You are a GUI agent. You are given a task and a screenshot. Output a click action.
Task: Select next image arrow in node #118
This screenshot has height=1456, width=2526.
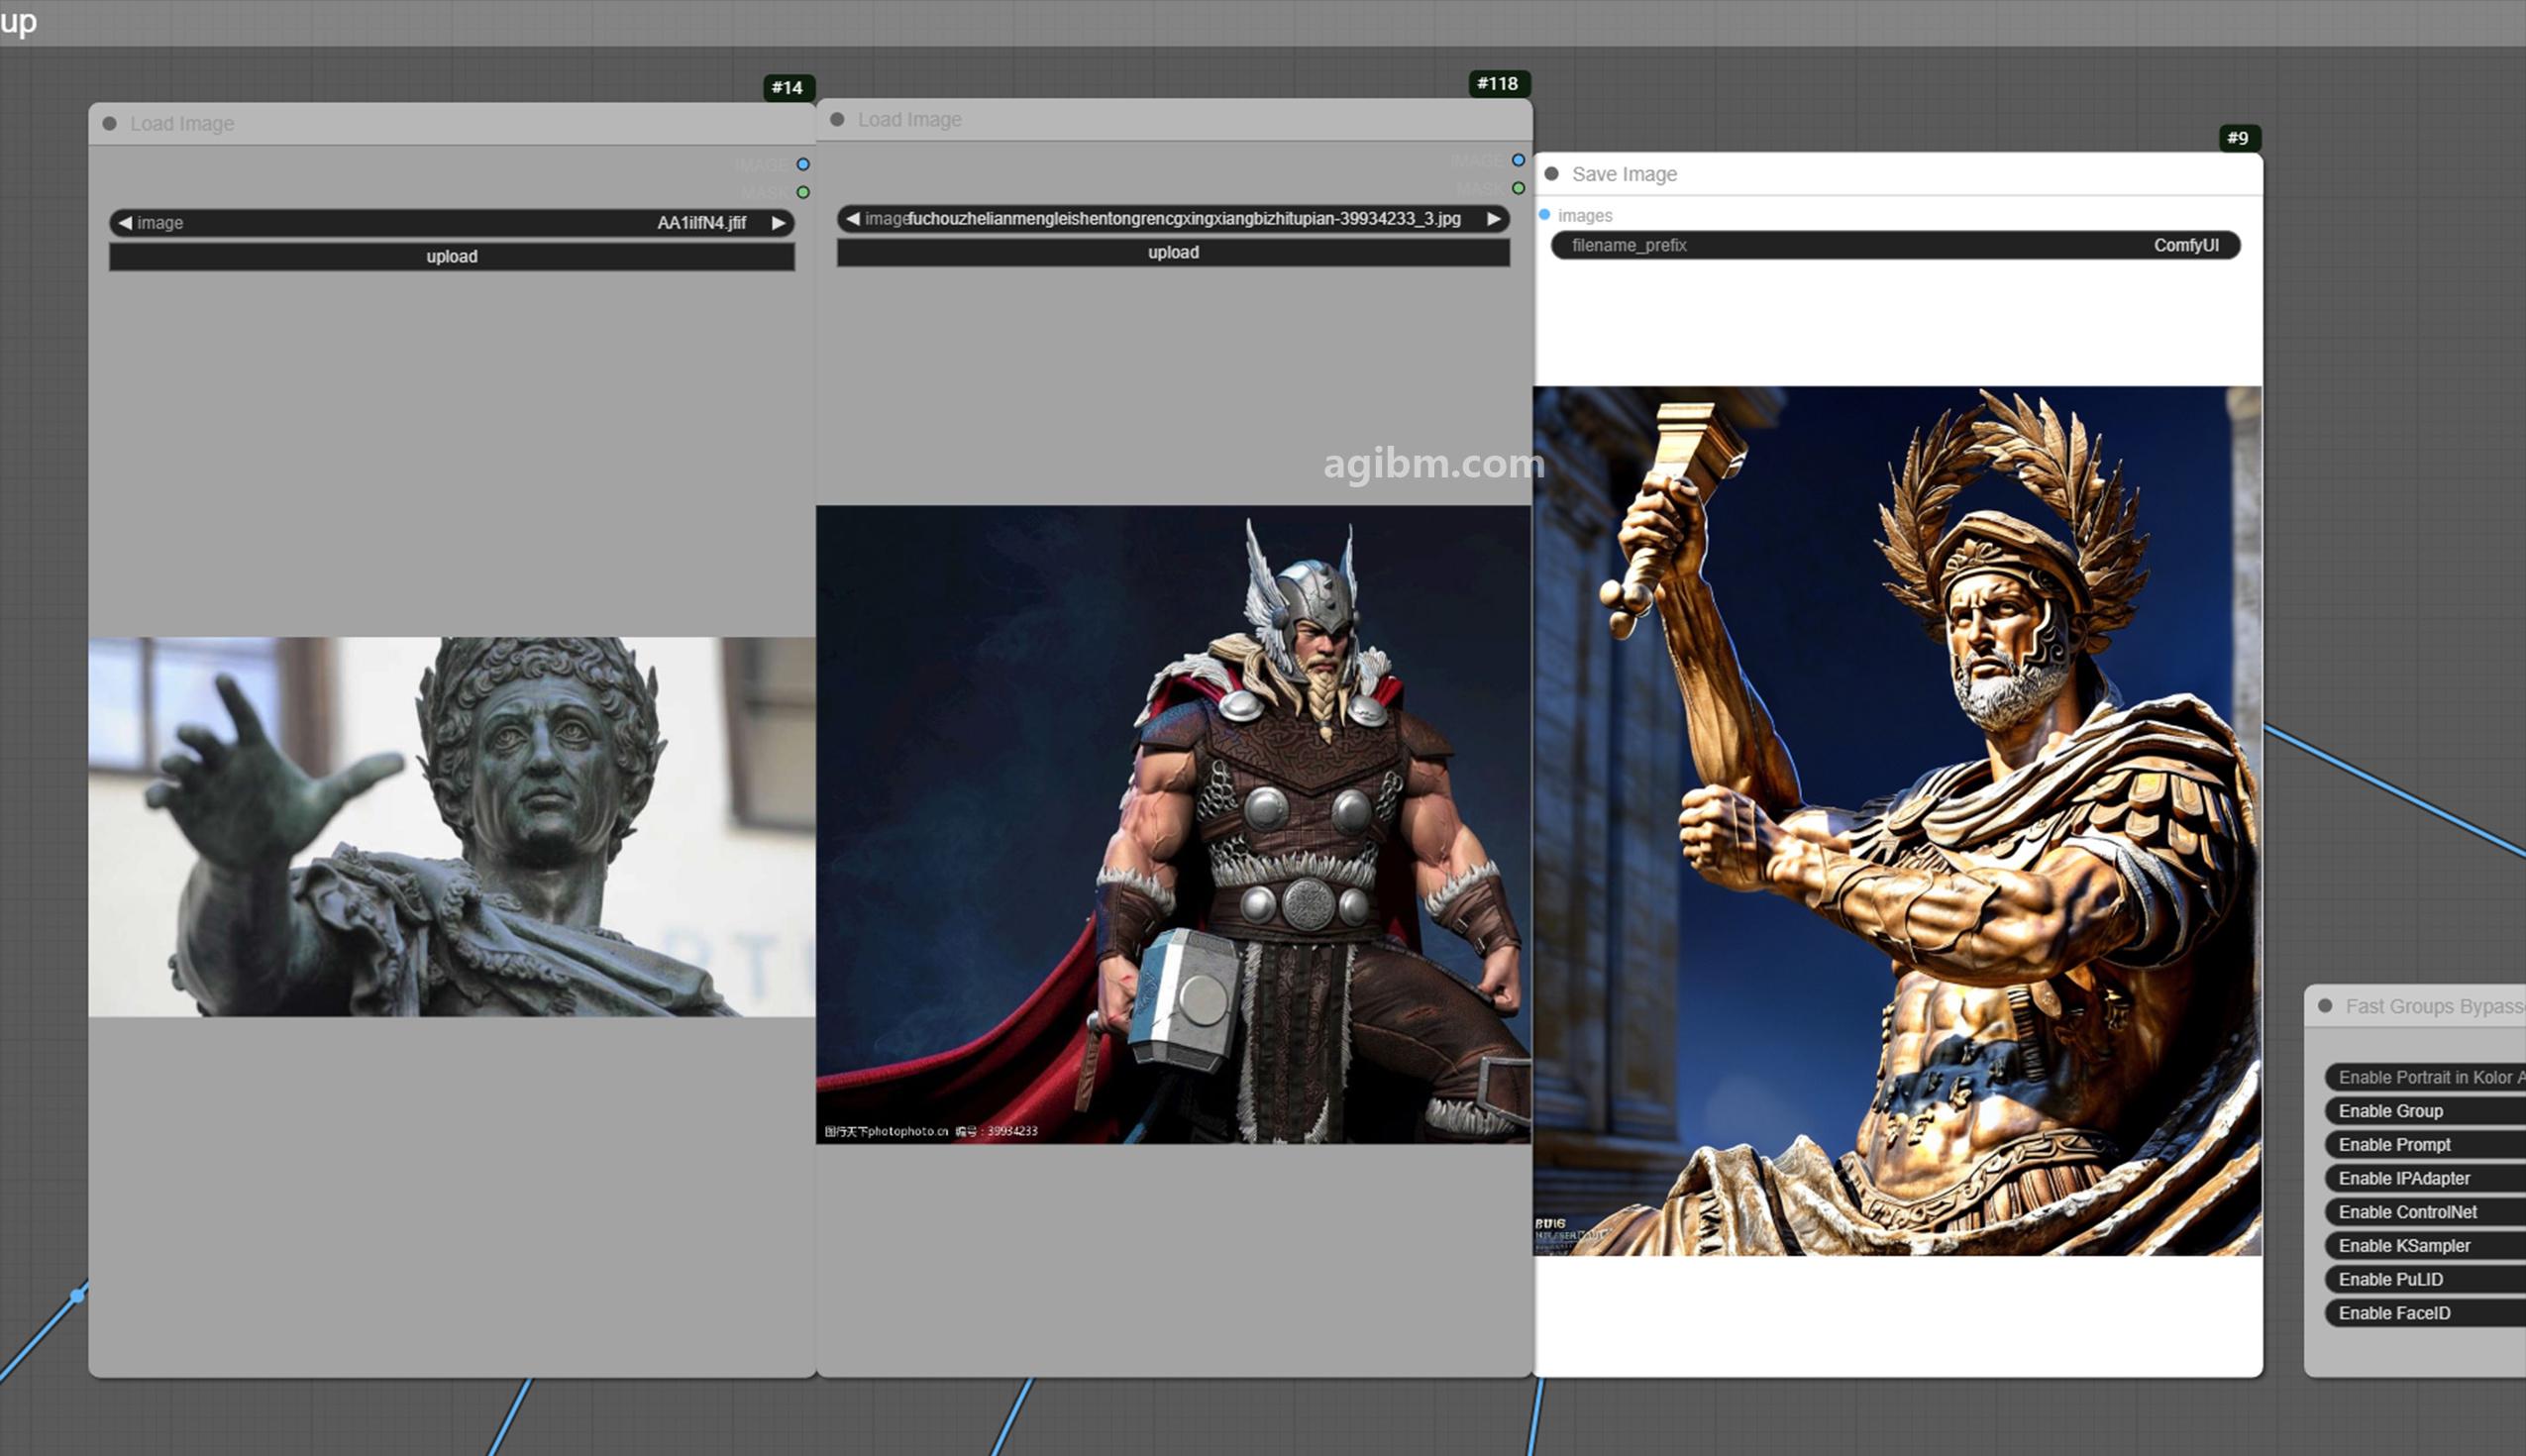[x=1493, y=219]
